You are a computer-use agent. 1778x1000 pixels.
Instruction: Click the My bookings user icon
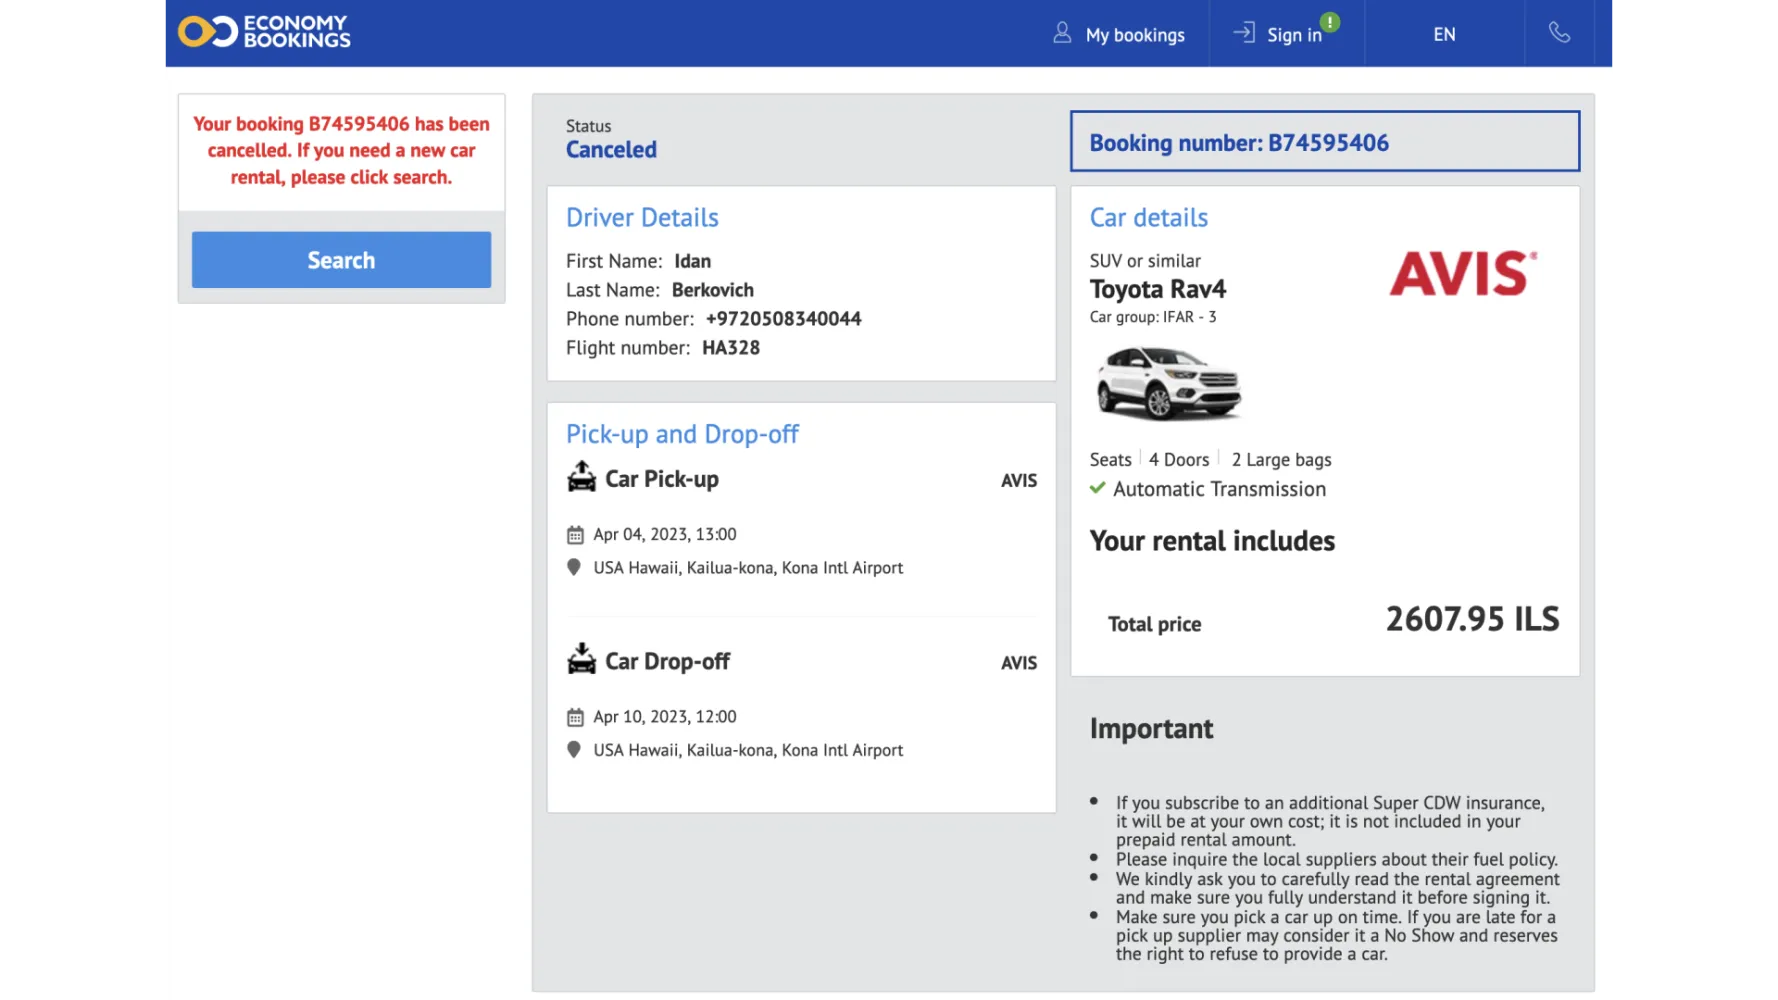(x=1062, y=33)
